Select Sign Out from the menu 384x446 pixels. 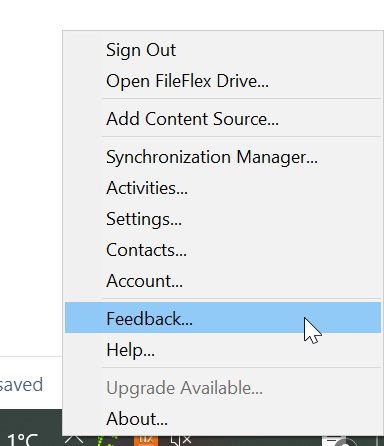223,50
